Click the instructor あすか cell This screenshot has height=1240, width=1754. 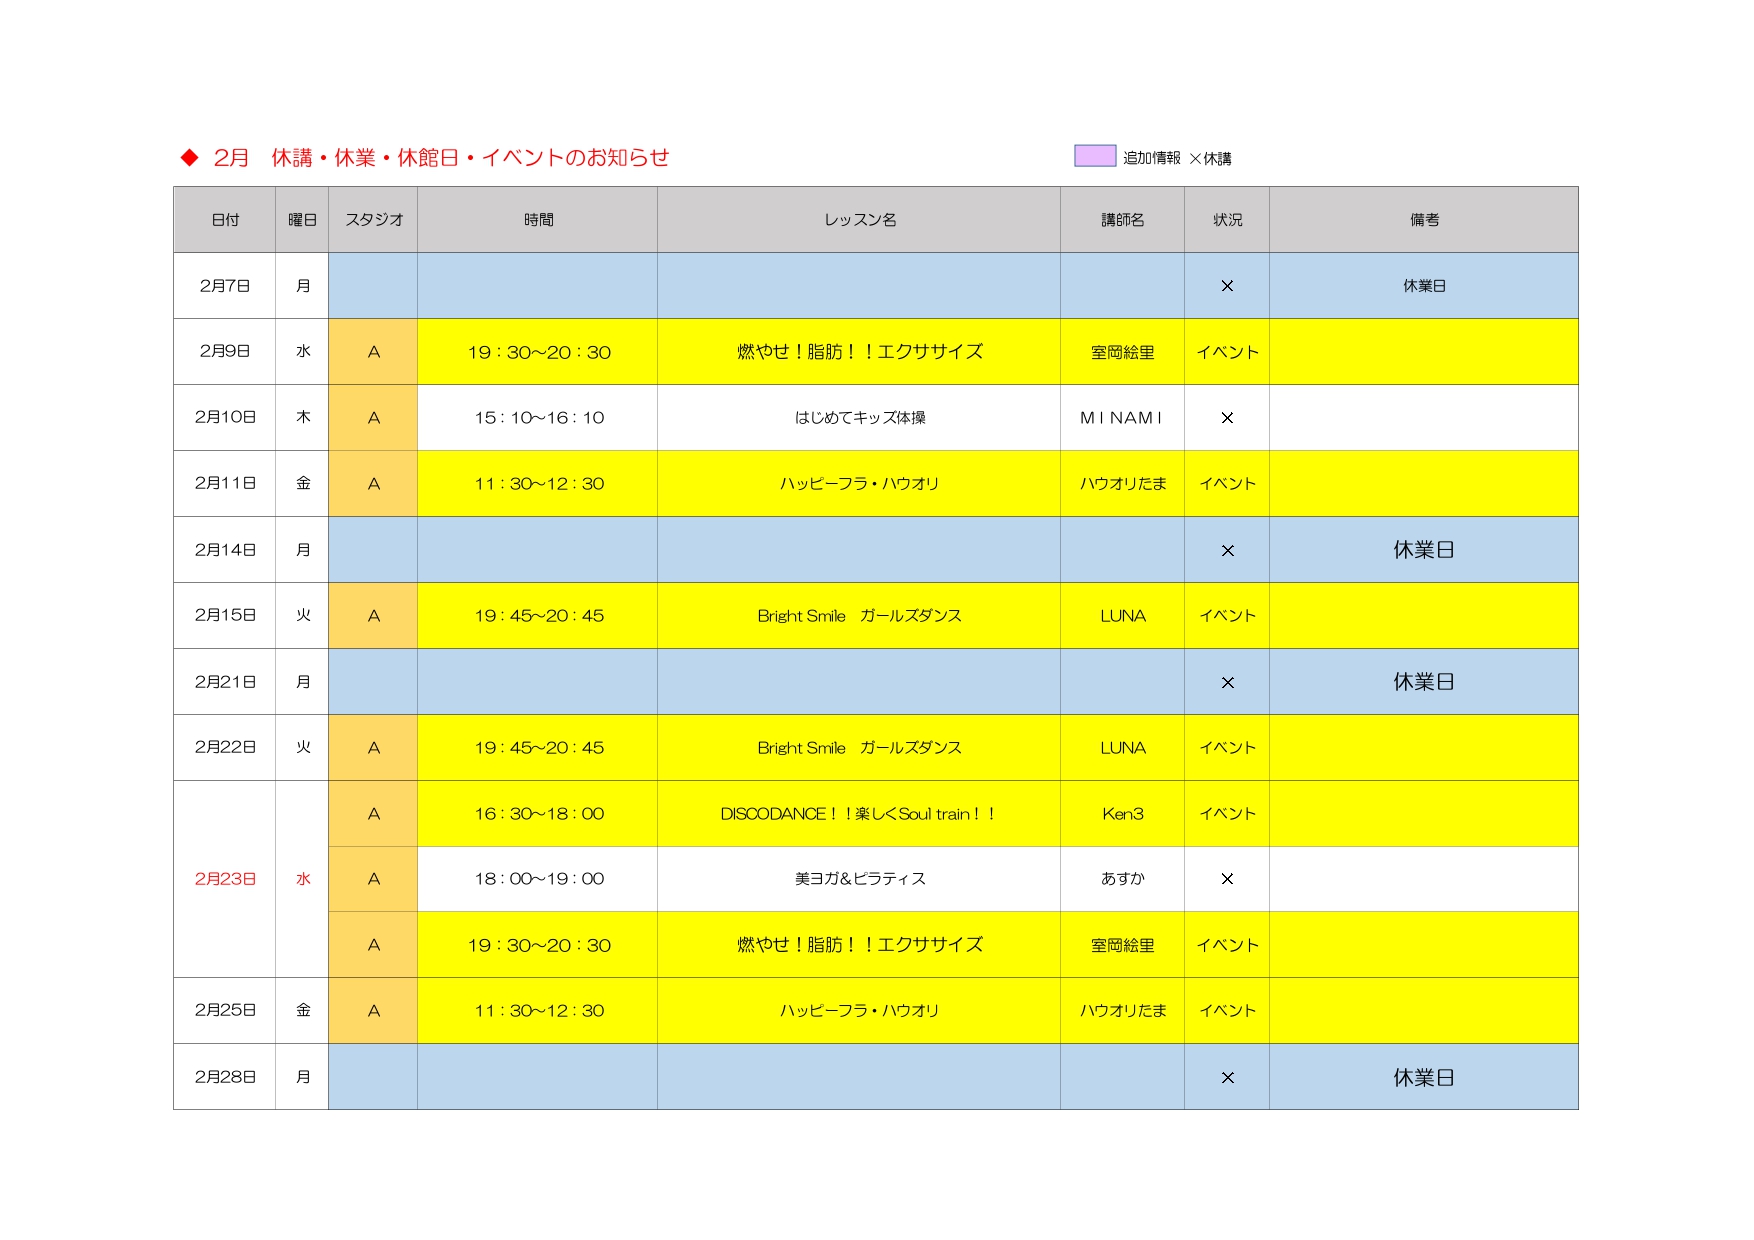[x=1123, y=879]
